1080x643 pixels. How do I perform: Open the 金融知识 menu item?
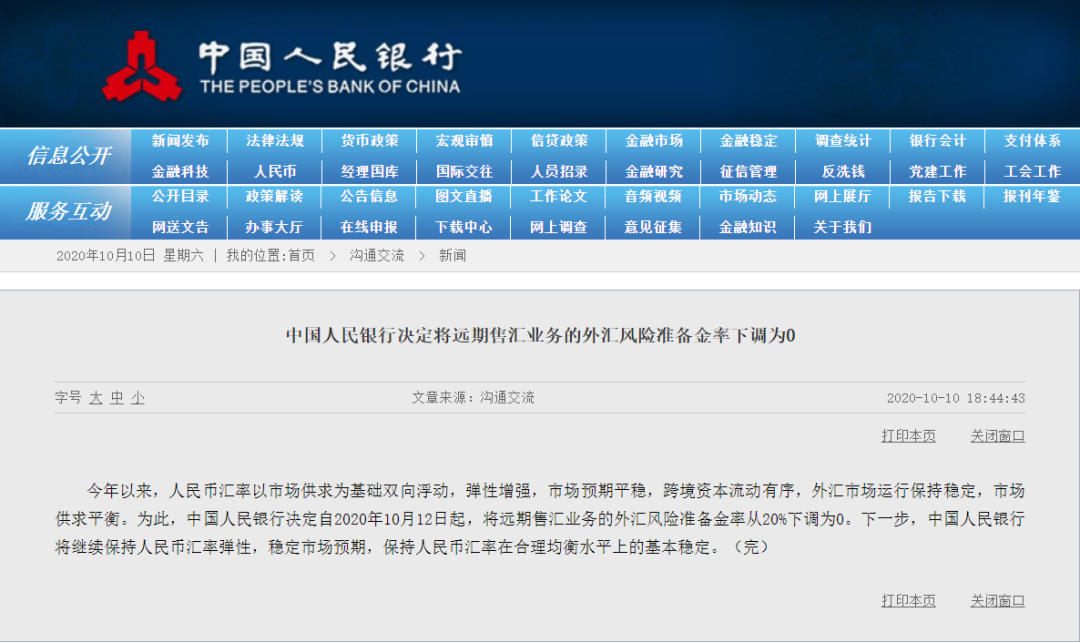pos(748,227)
